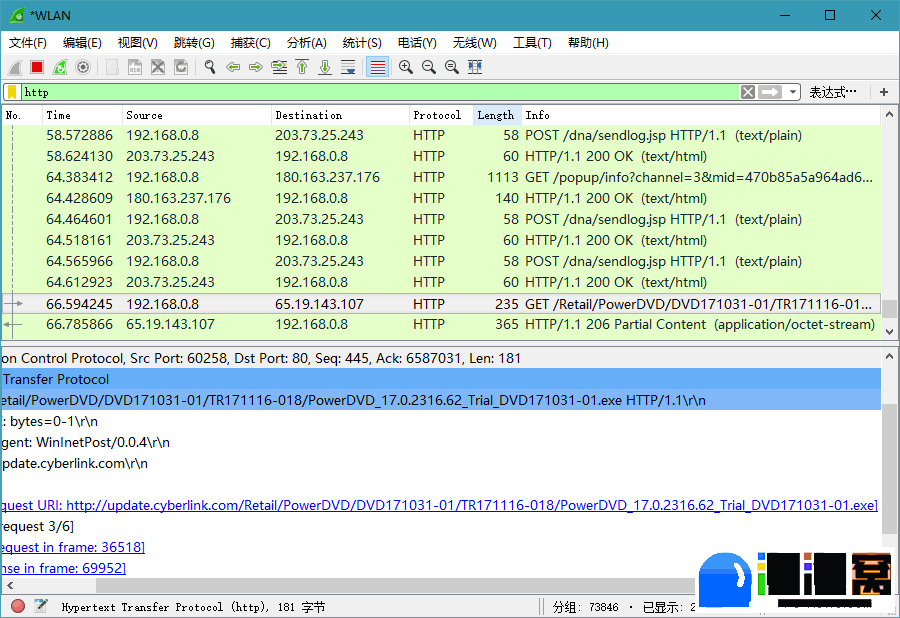Sort by the Protocol column header
The height and width of the screenshot is (618, 900).
click(x=441, y=115)
